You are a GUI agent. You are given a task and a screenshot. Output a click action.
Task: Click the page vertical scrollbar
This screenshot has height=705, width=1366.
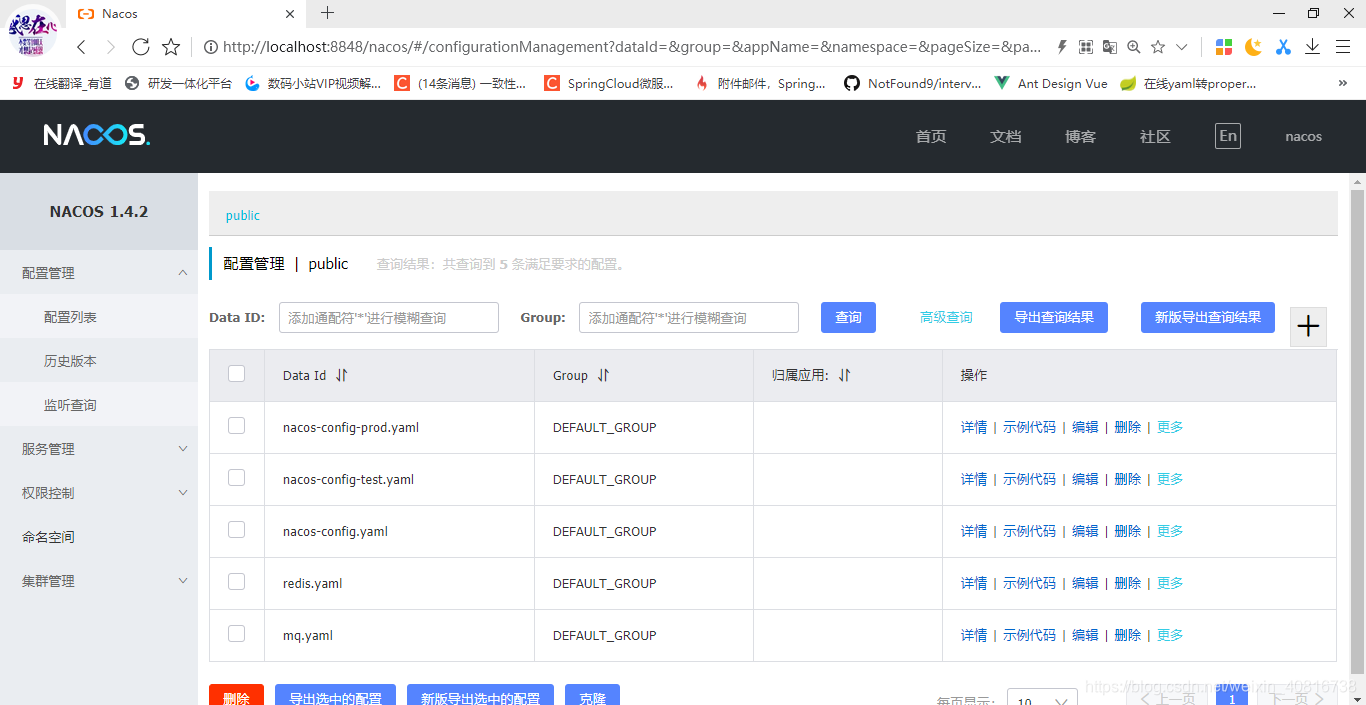[x=1357, y=430]
